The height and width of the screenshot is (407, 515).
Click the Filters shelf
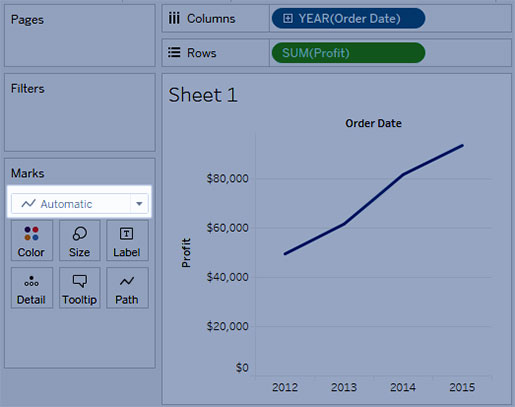80,113
